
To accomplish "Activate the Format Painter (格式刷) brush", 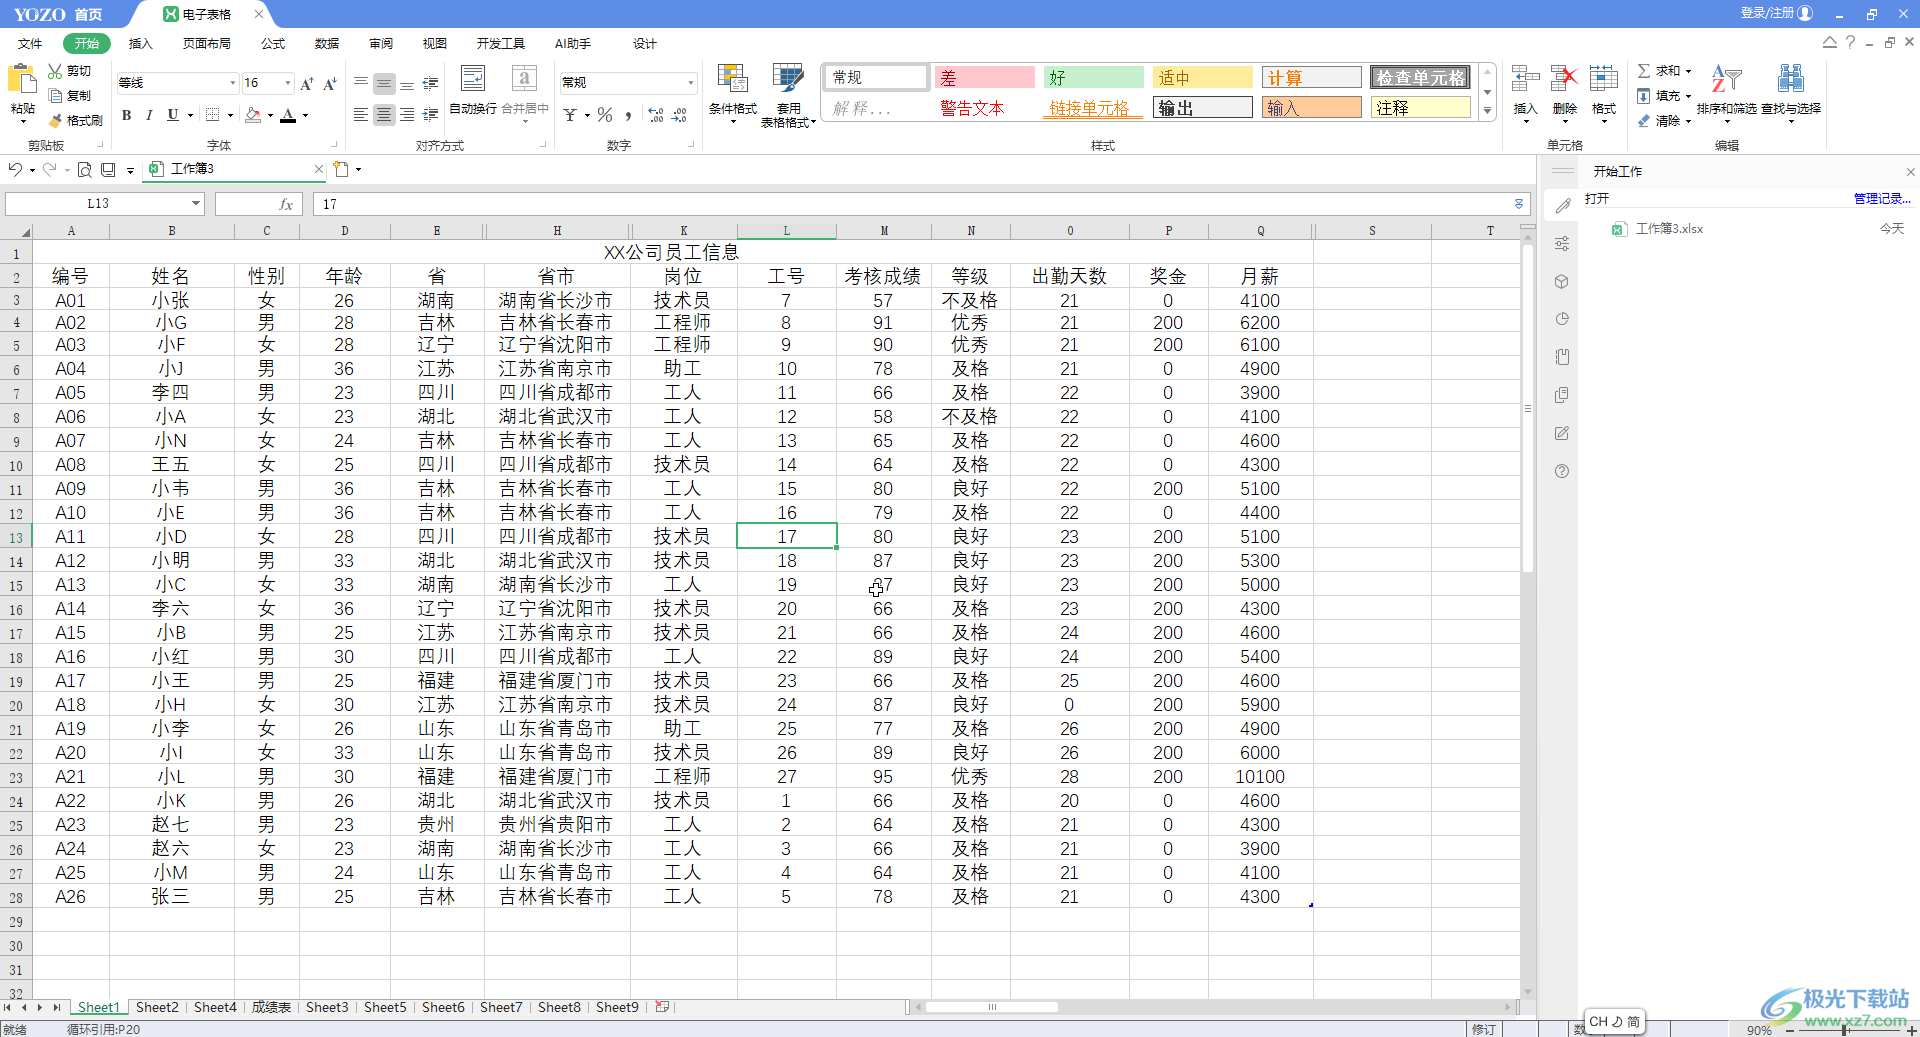I will [55, 120].
